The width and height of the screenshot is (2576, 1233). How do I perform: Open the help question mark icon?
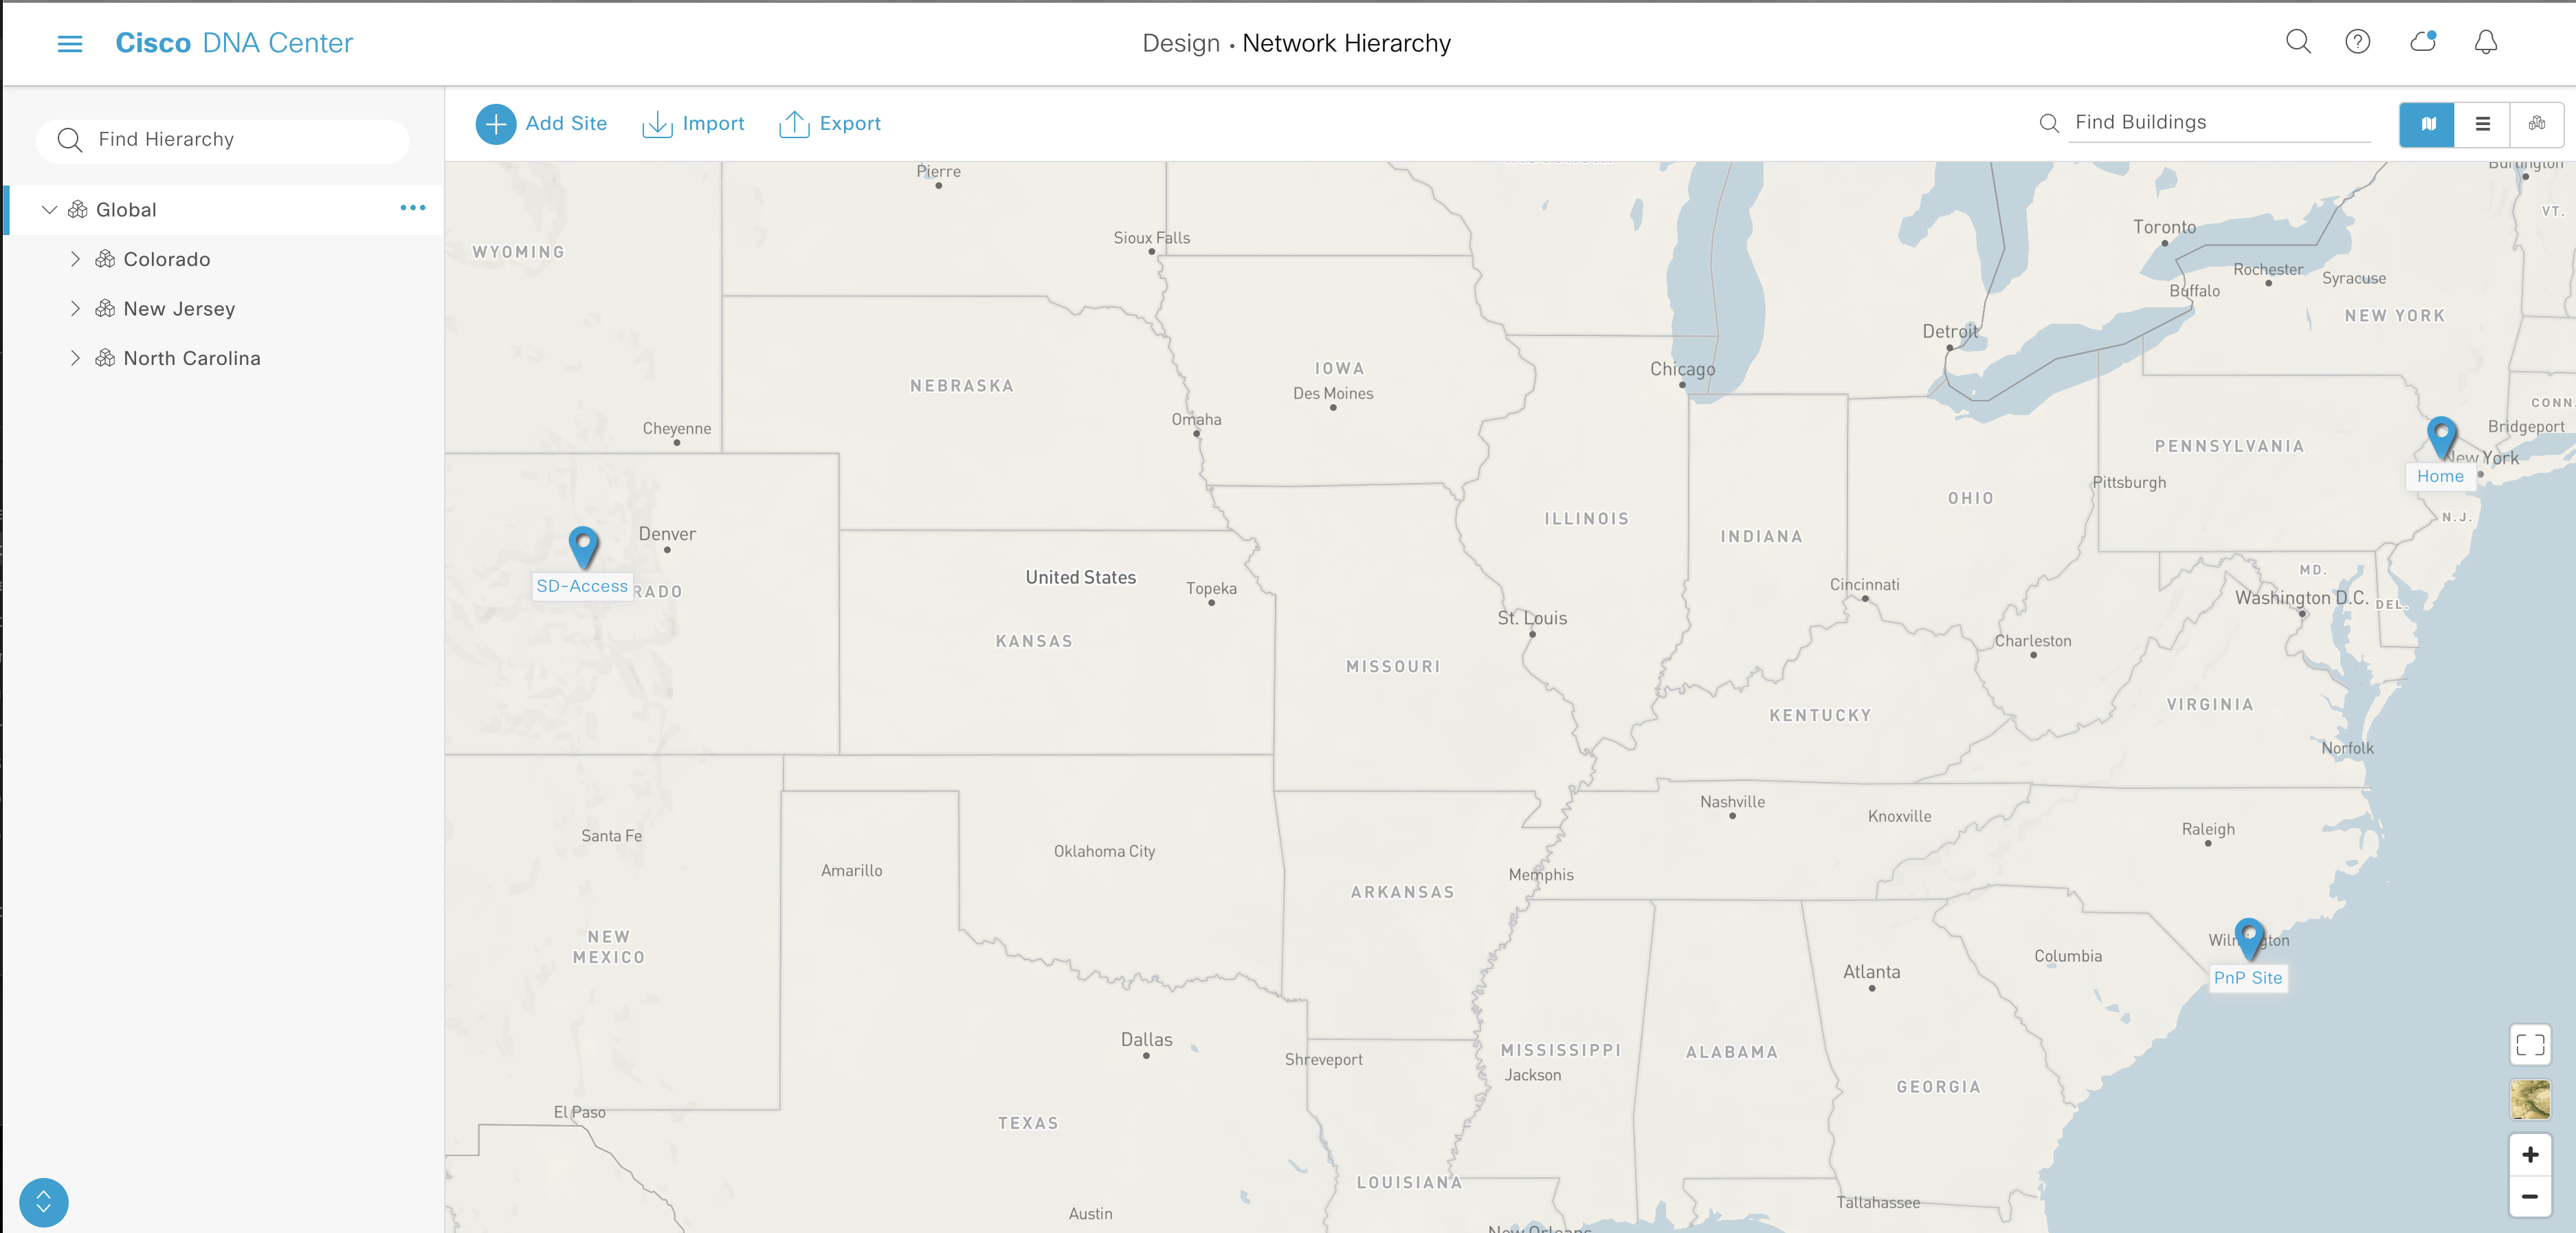tap(2357, 42)
